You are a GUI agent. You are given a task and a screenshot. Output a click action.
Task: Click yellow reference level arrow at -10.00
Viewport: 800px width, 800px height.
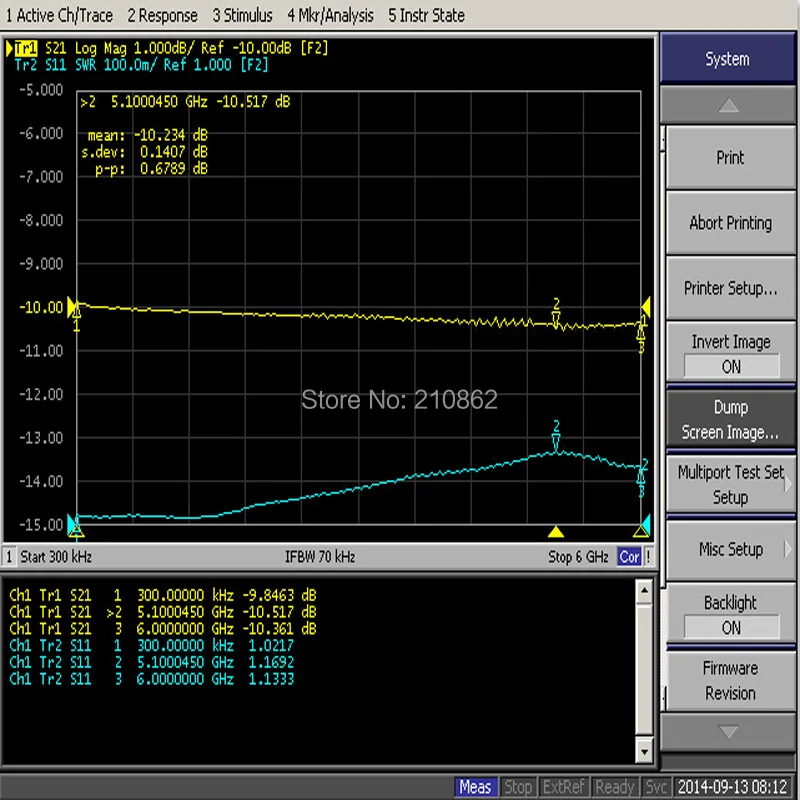pos(71,307)
